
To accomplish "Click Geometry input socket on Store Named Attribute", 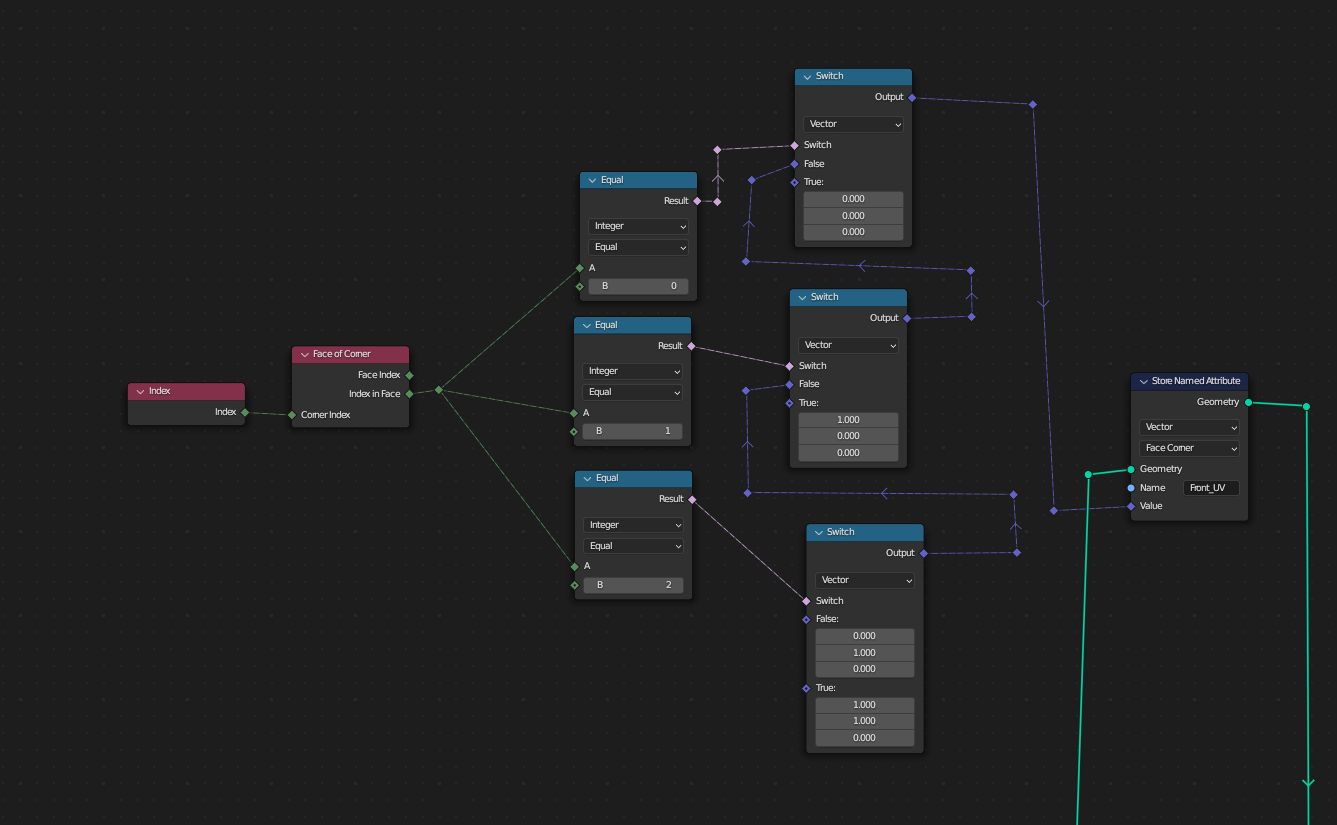I will click(x=1131, y=469).
